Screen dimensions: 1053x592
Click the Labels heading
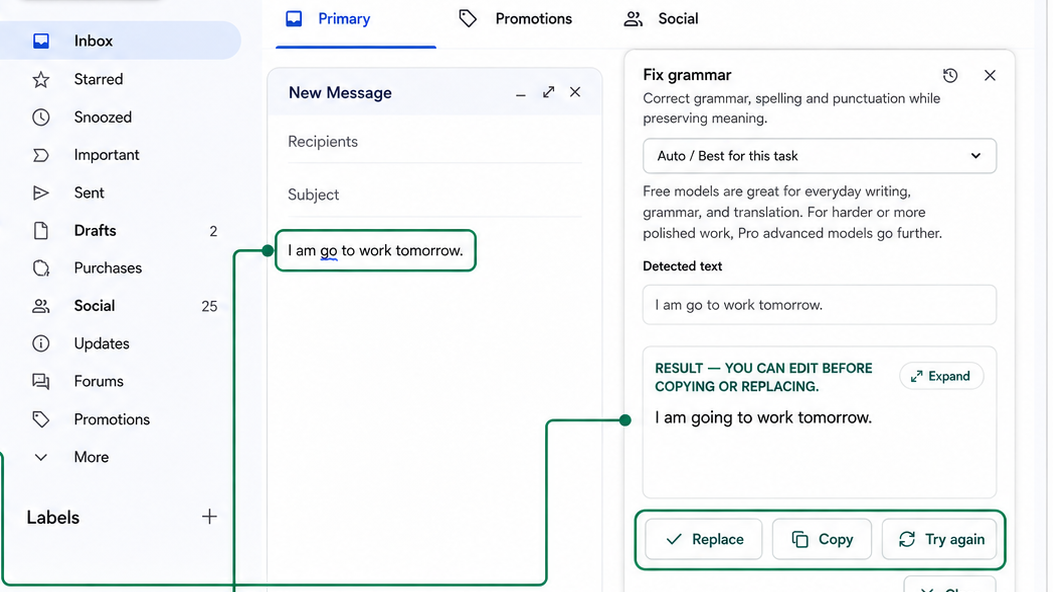[53, 517]
